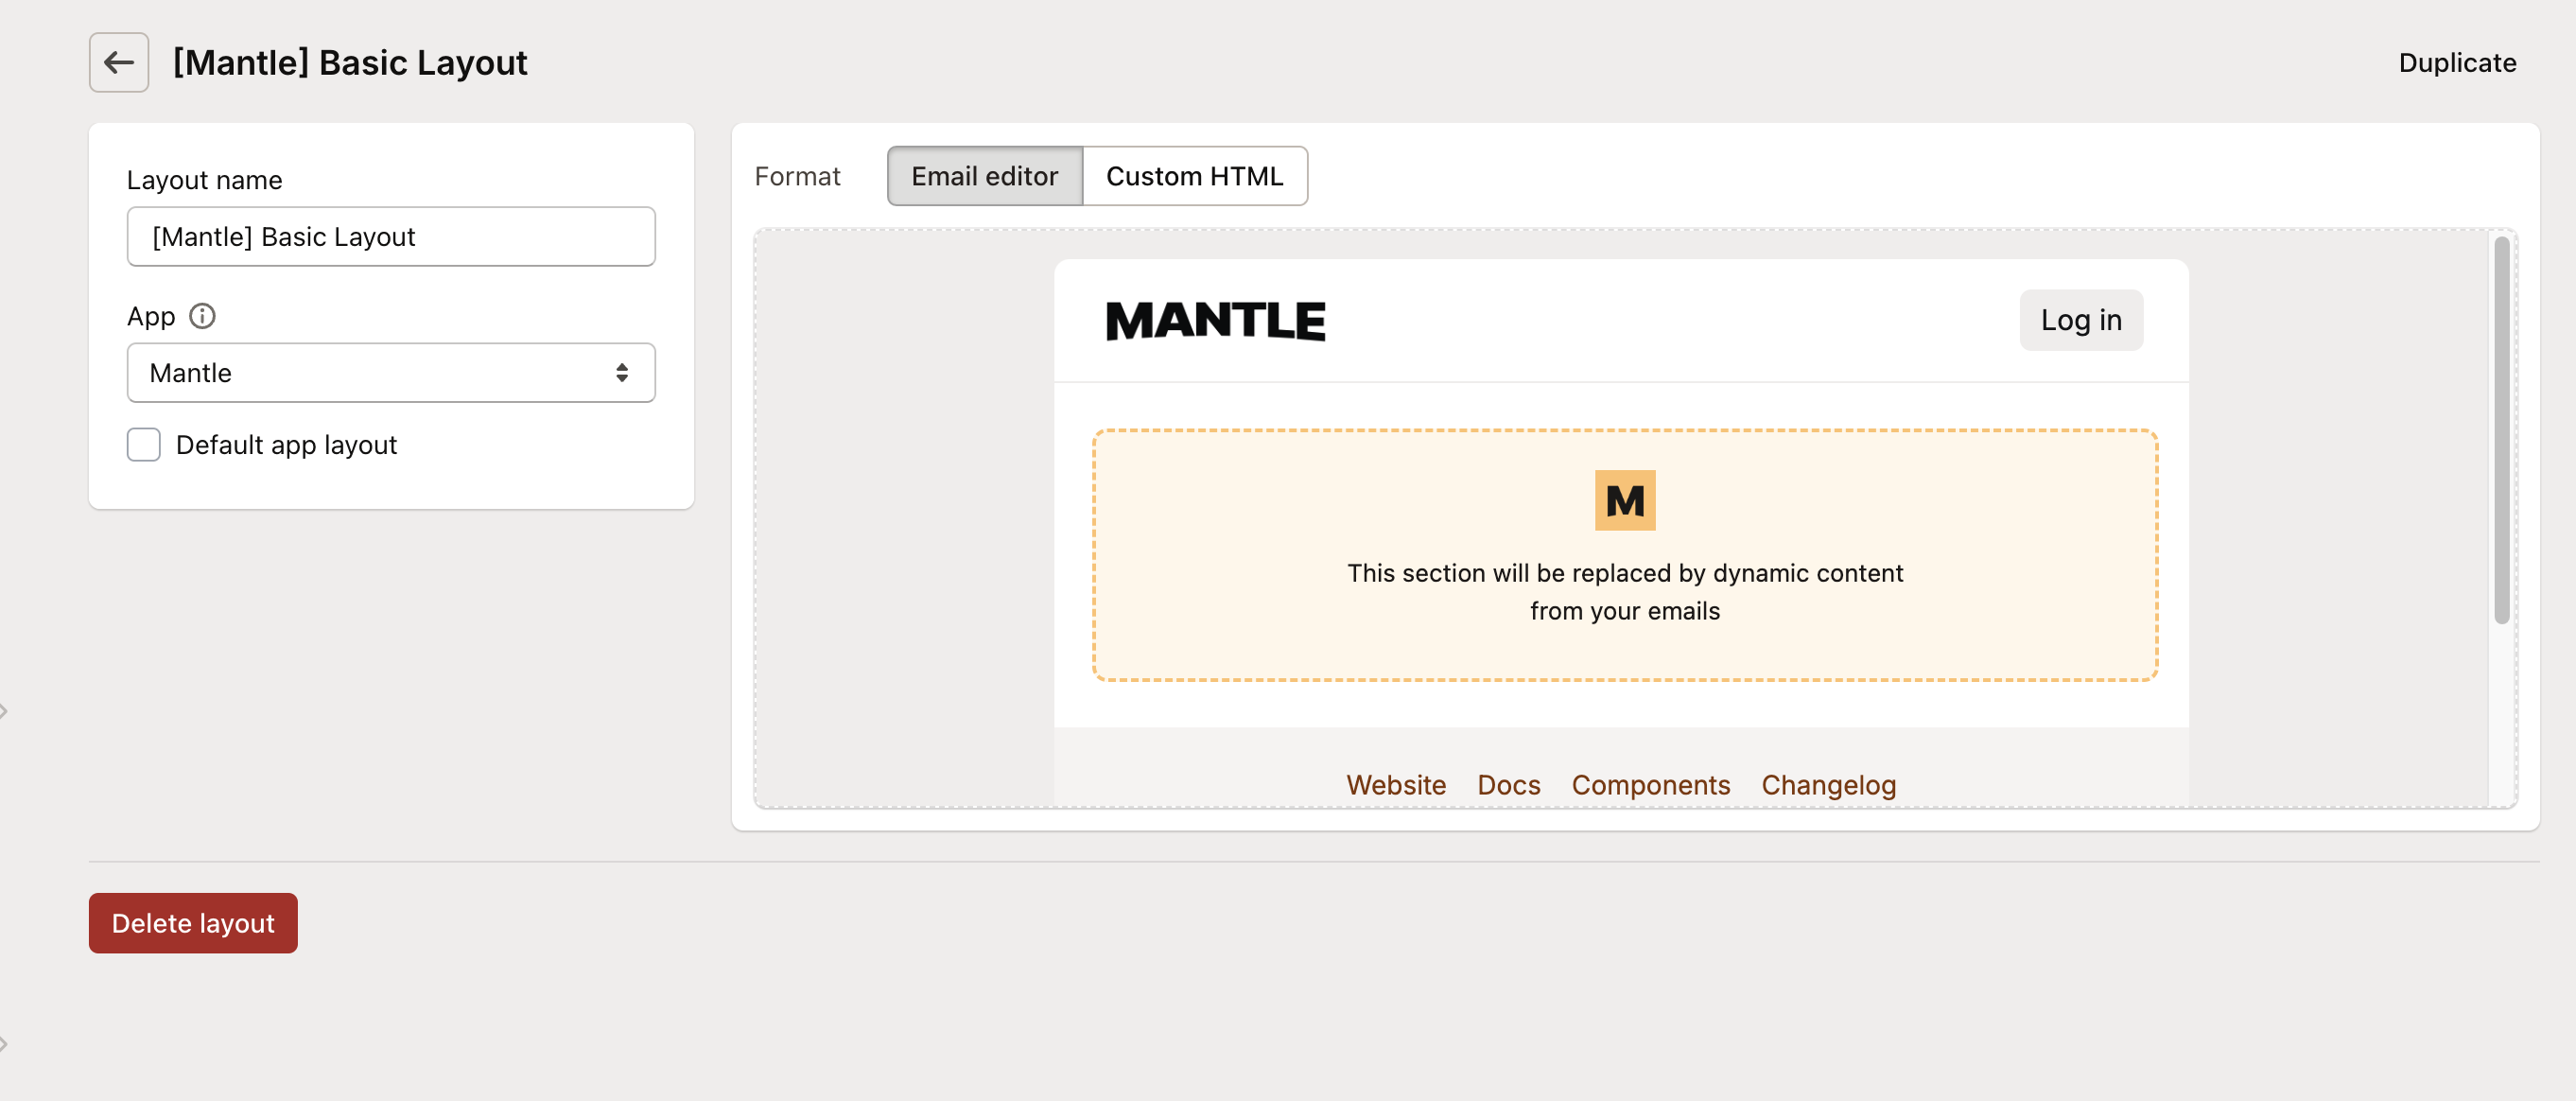2576x1101 pixels.
Task: Click the Layout name input field
Action: pyautogui.click(x=391, y=237)
